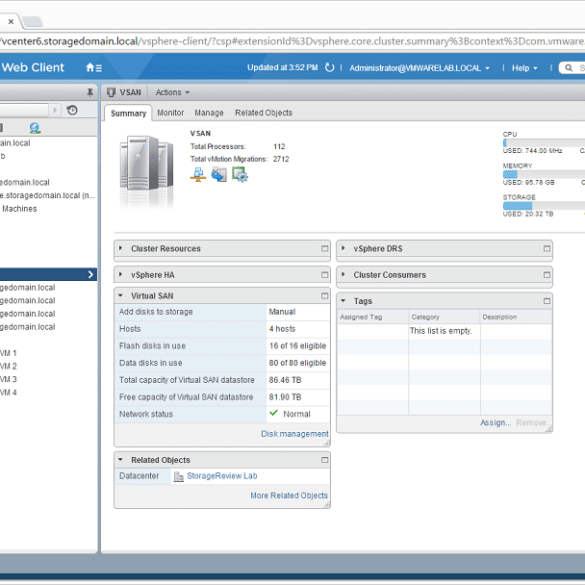The width and height of the screenshot is (585, 585).
Task: Pin the navigator panel with pushpin icon
Action: coord(90,92)
